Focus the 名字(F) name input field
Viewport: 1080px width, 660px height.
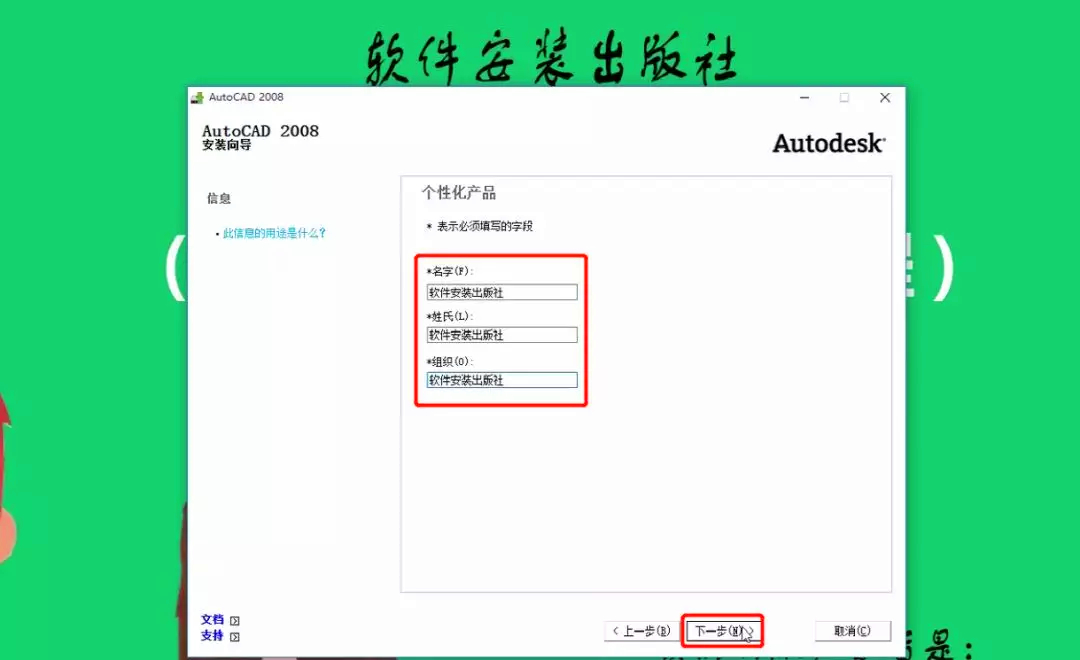coord(502,292)
